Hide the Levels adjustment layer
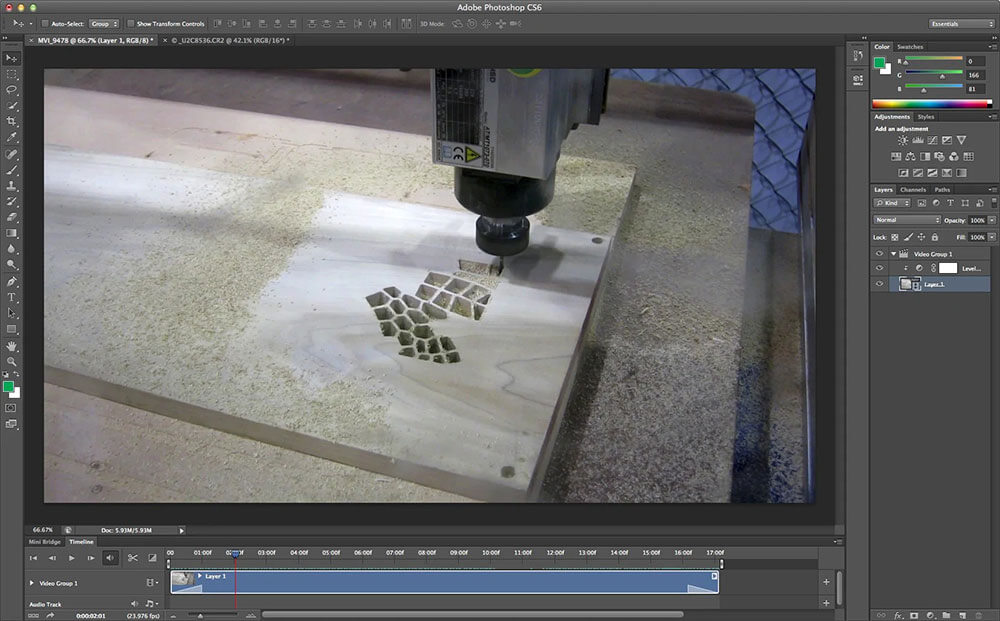This screenshot has width=1000, height=621. coord(879,268)
